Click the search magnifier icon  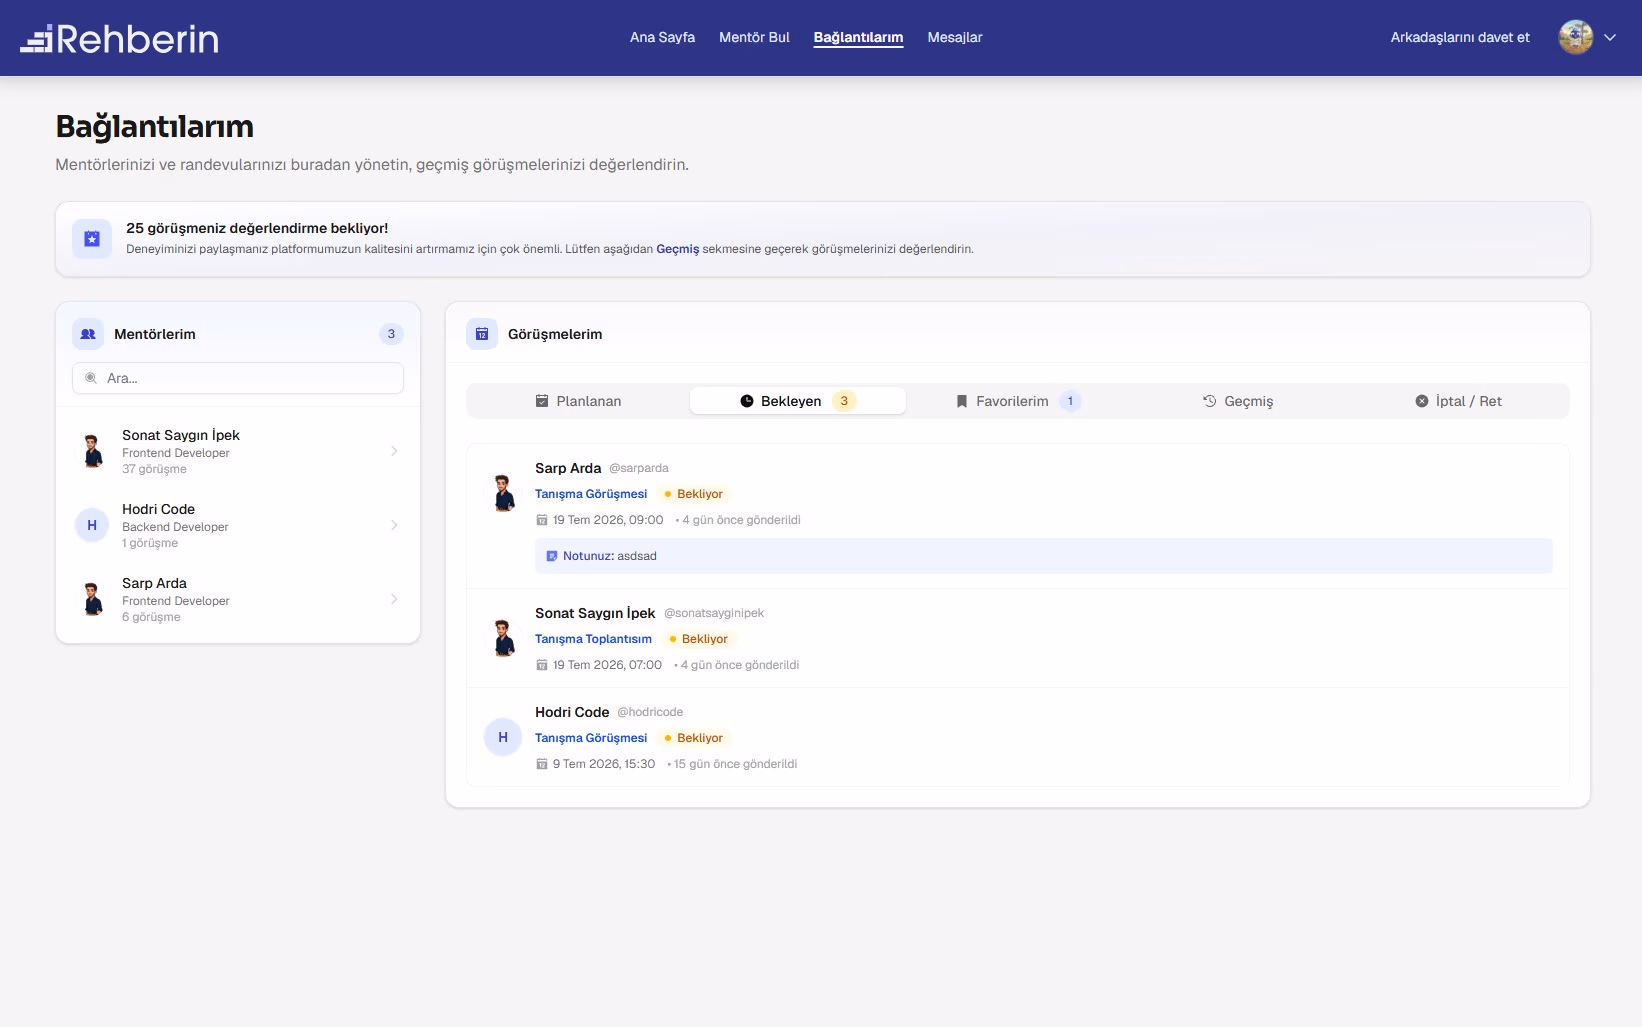[x=91, y=378]
